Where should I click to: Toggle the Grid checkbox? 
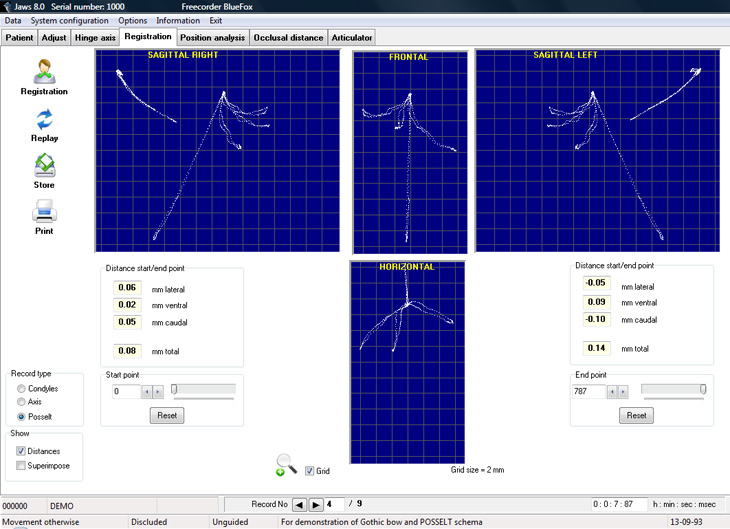coord(310,471)
